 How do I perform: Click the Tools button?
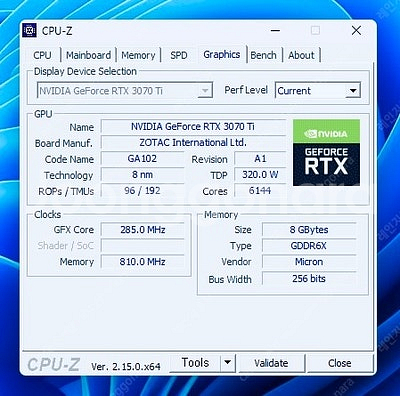click(195, 363)
